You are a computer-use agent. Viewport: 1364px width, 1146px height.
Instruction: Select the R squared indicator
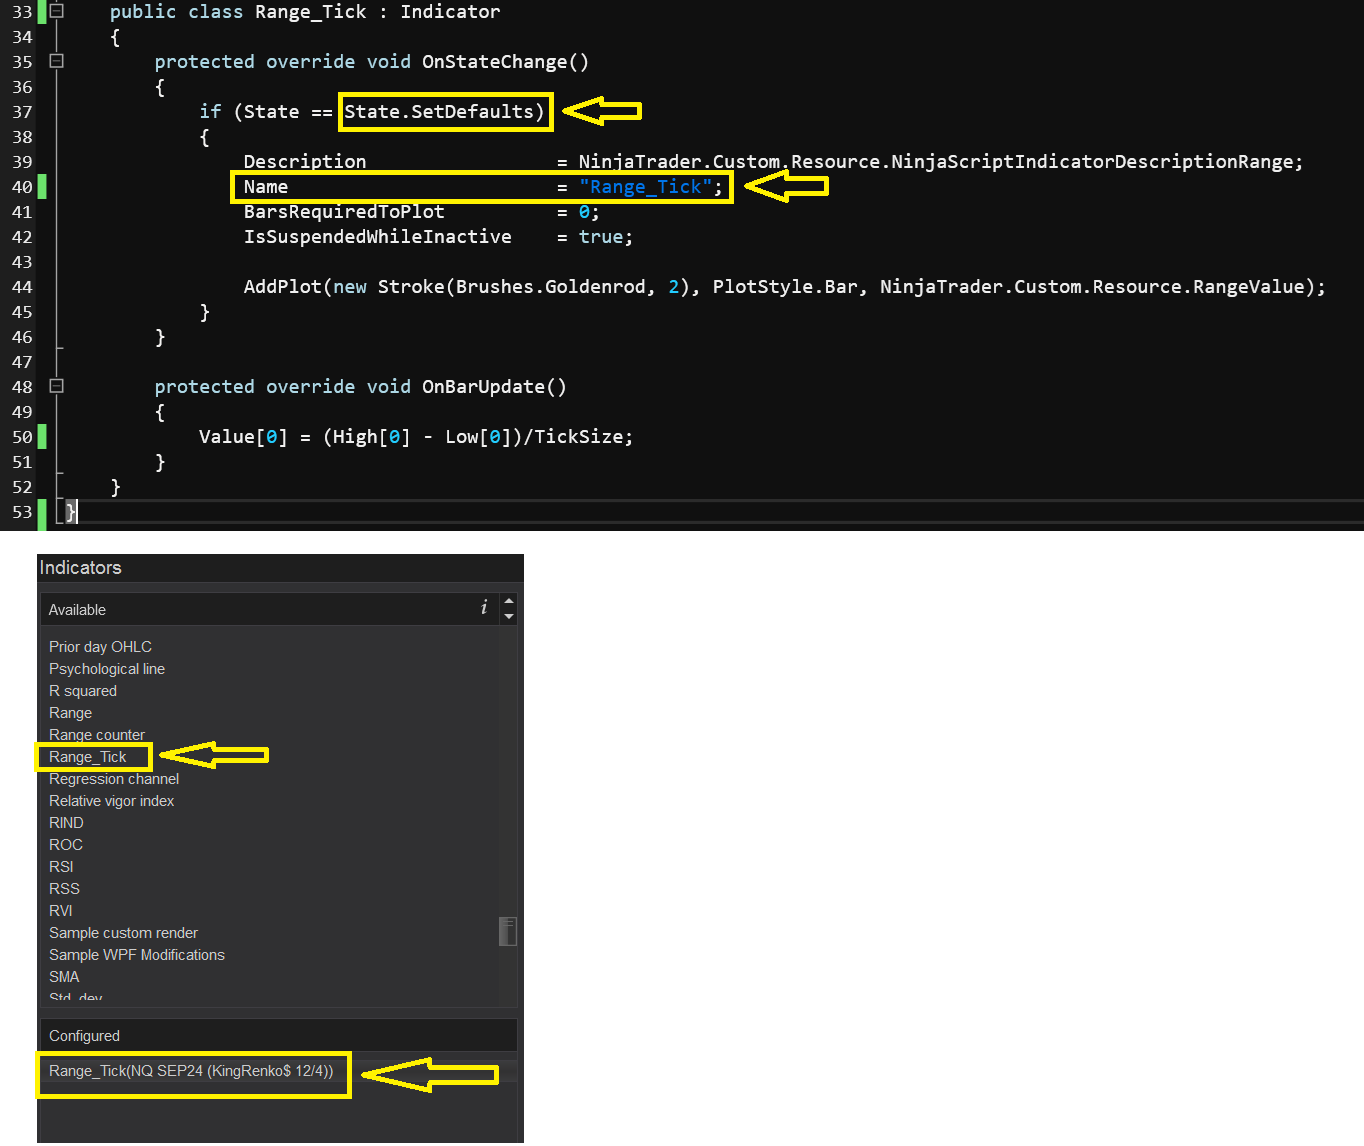click(83, 691)
